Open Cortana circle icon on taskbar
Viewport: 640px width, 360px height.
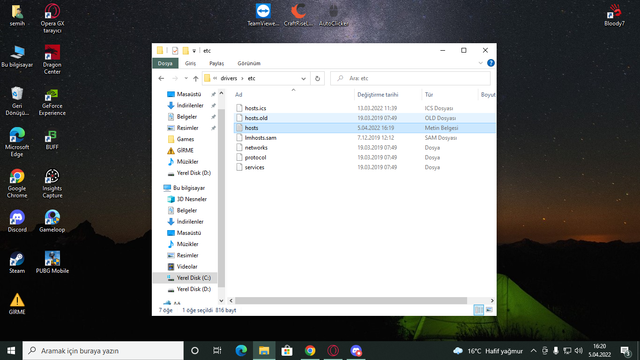coord(195,351)
